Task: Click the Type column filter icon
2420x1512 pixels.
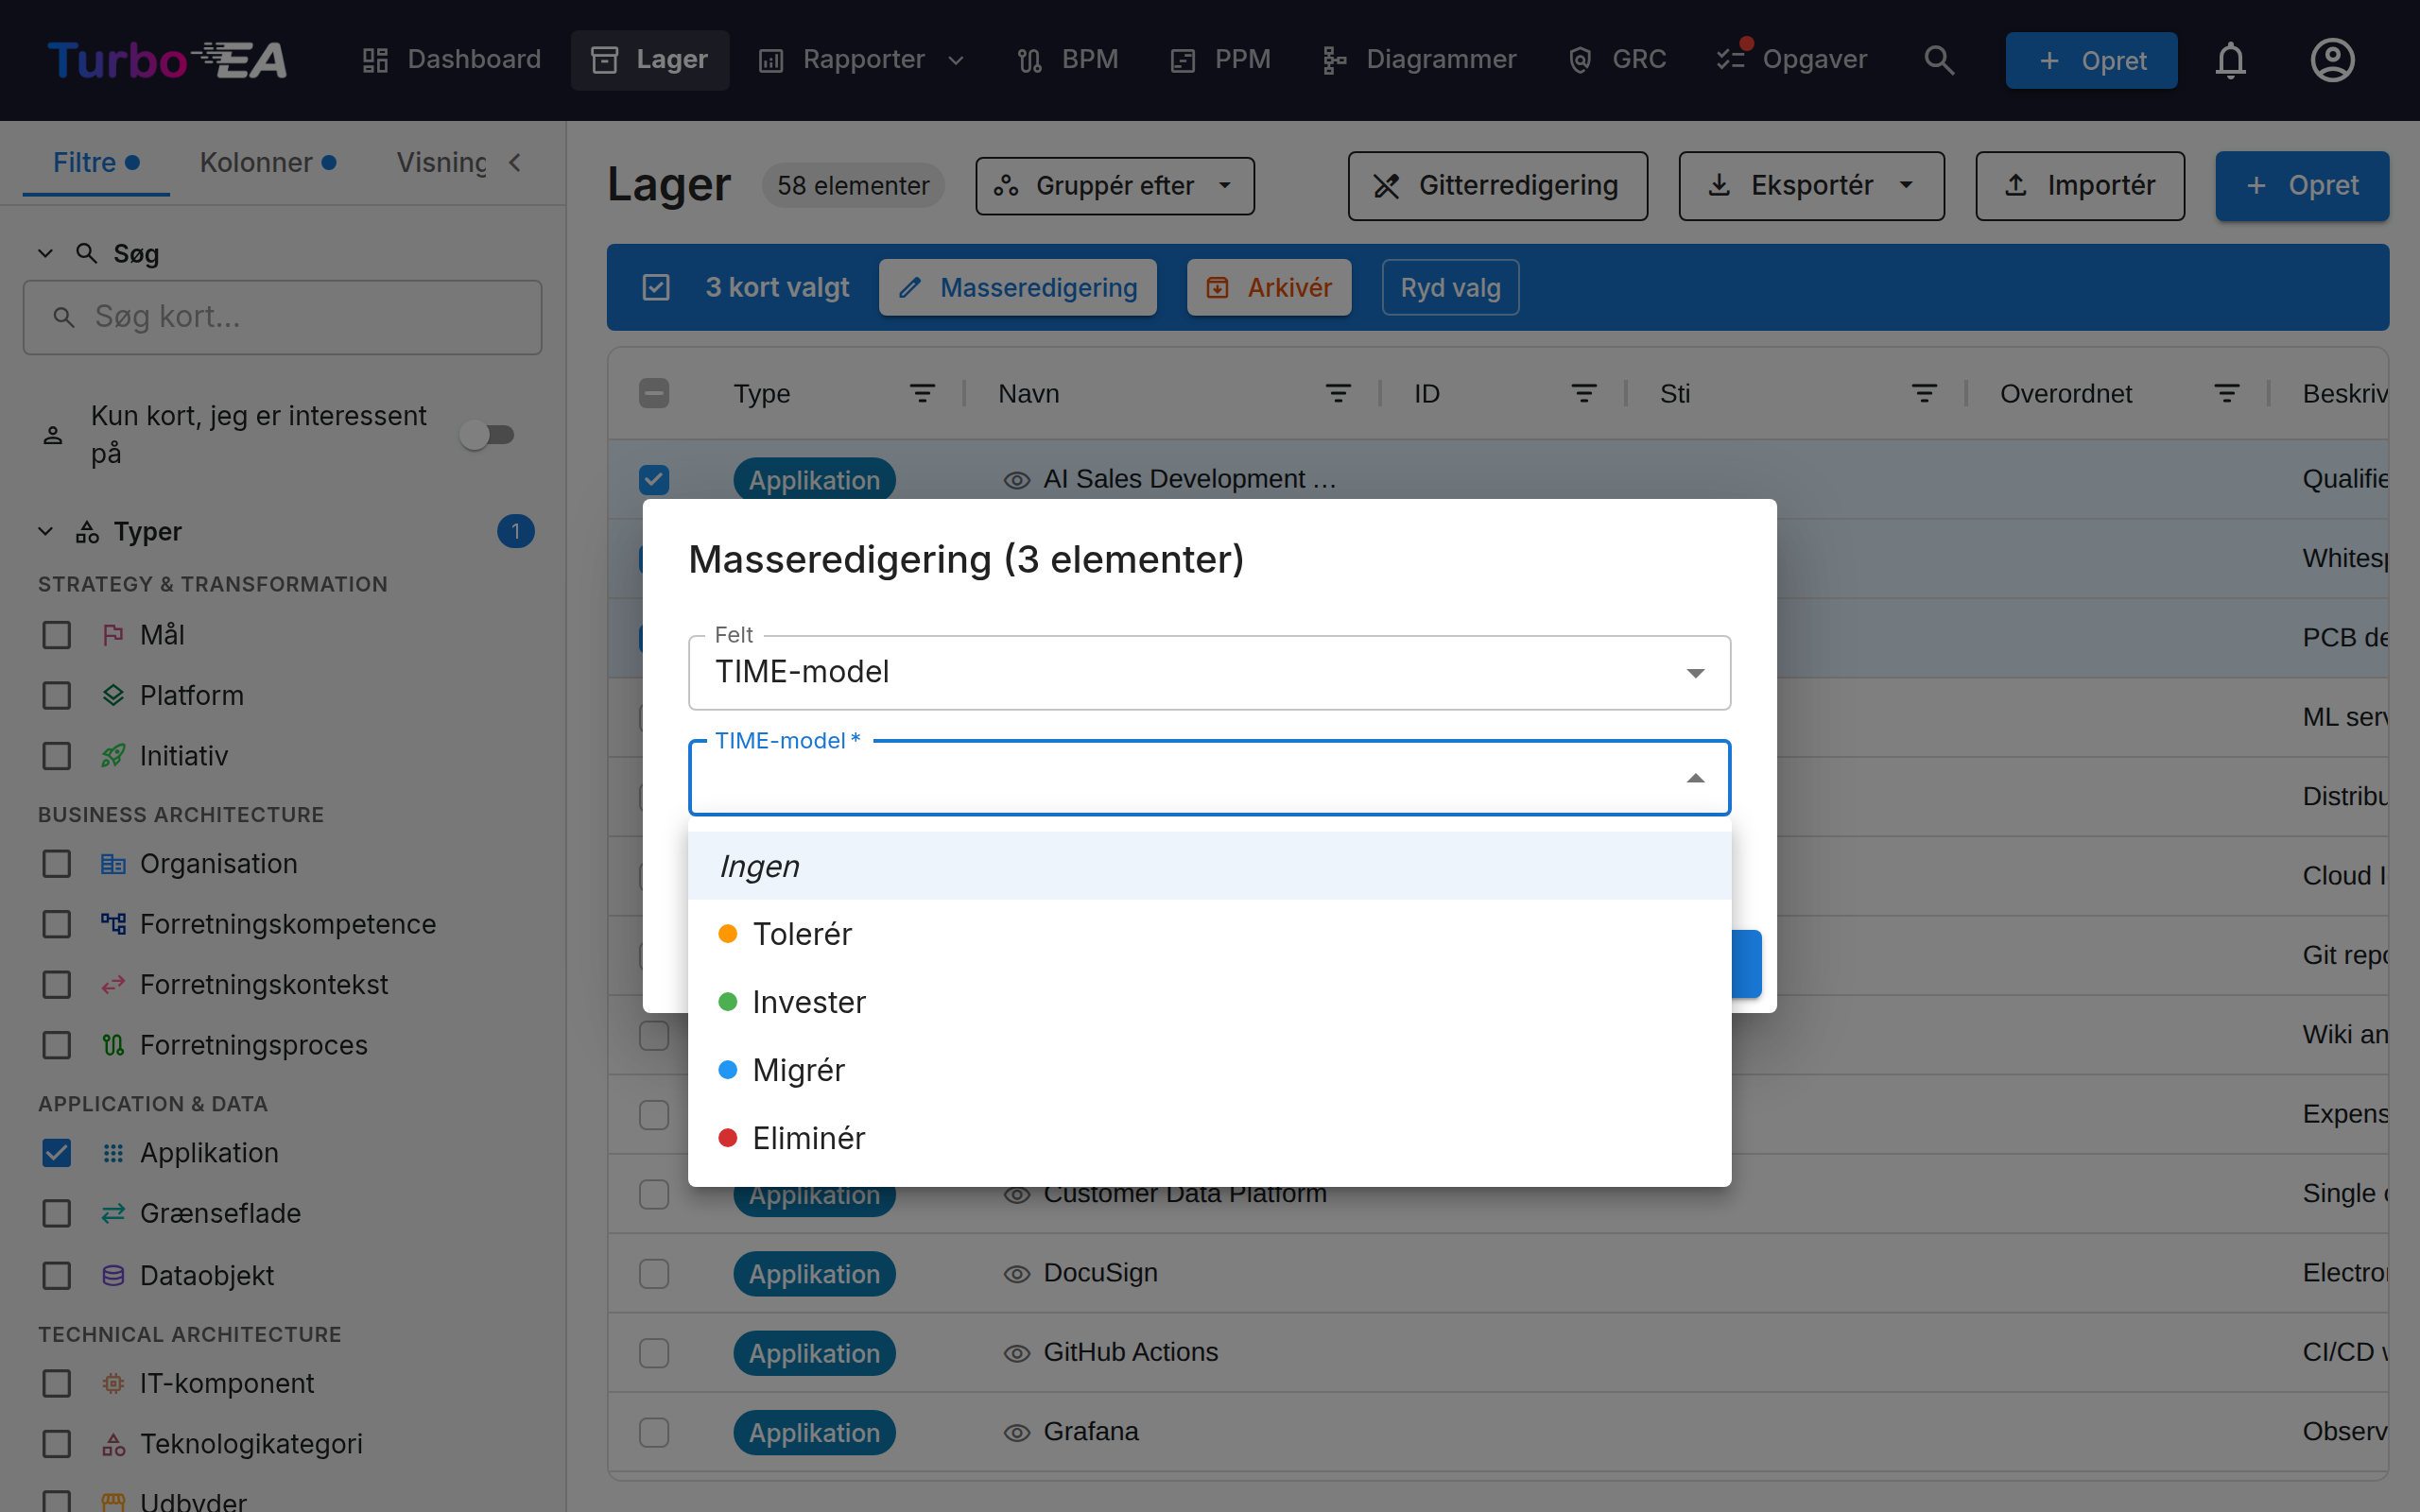Action: click(x=922, y=393)
